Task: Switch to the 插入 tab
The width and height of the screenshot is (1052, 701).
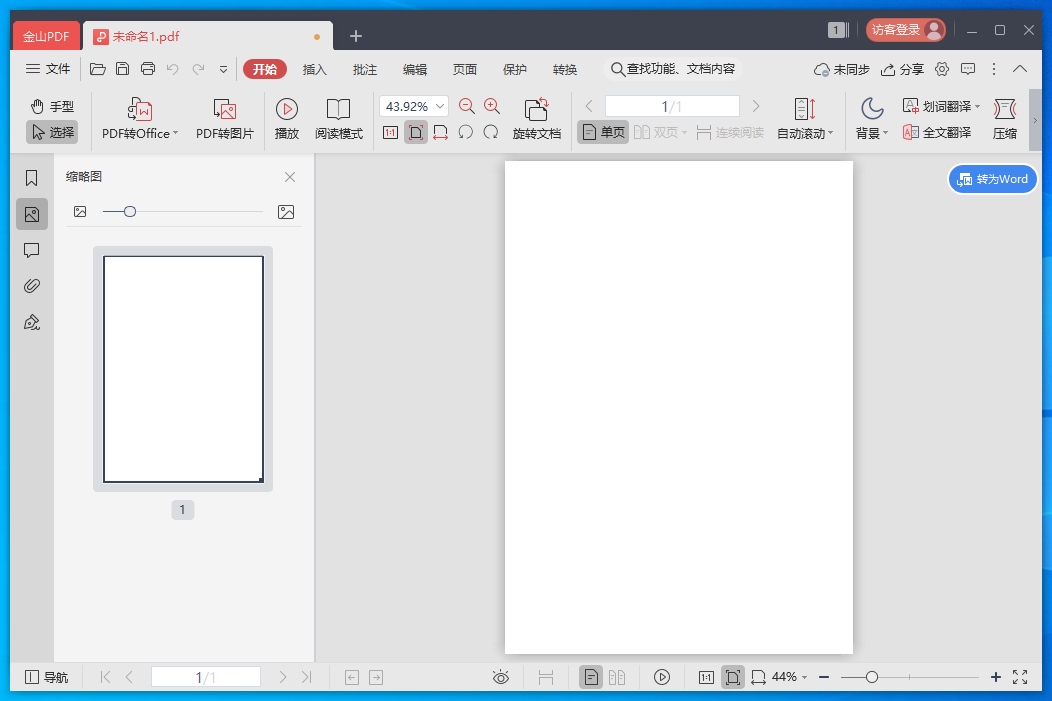Action: click(x=315, y=69)
